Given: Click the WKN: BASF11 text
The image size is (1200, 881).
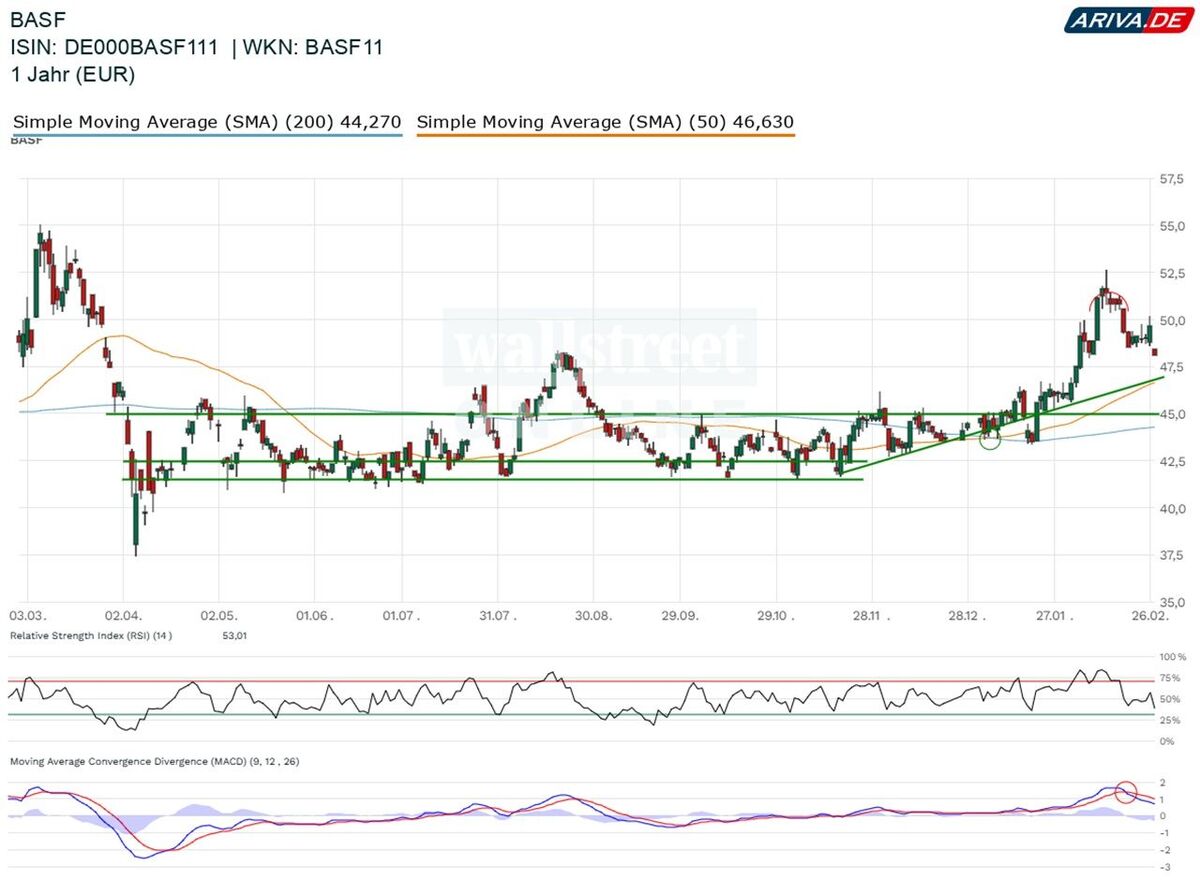Looking at the screenshot, I should (x=315, y=47).
